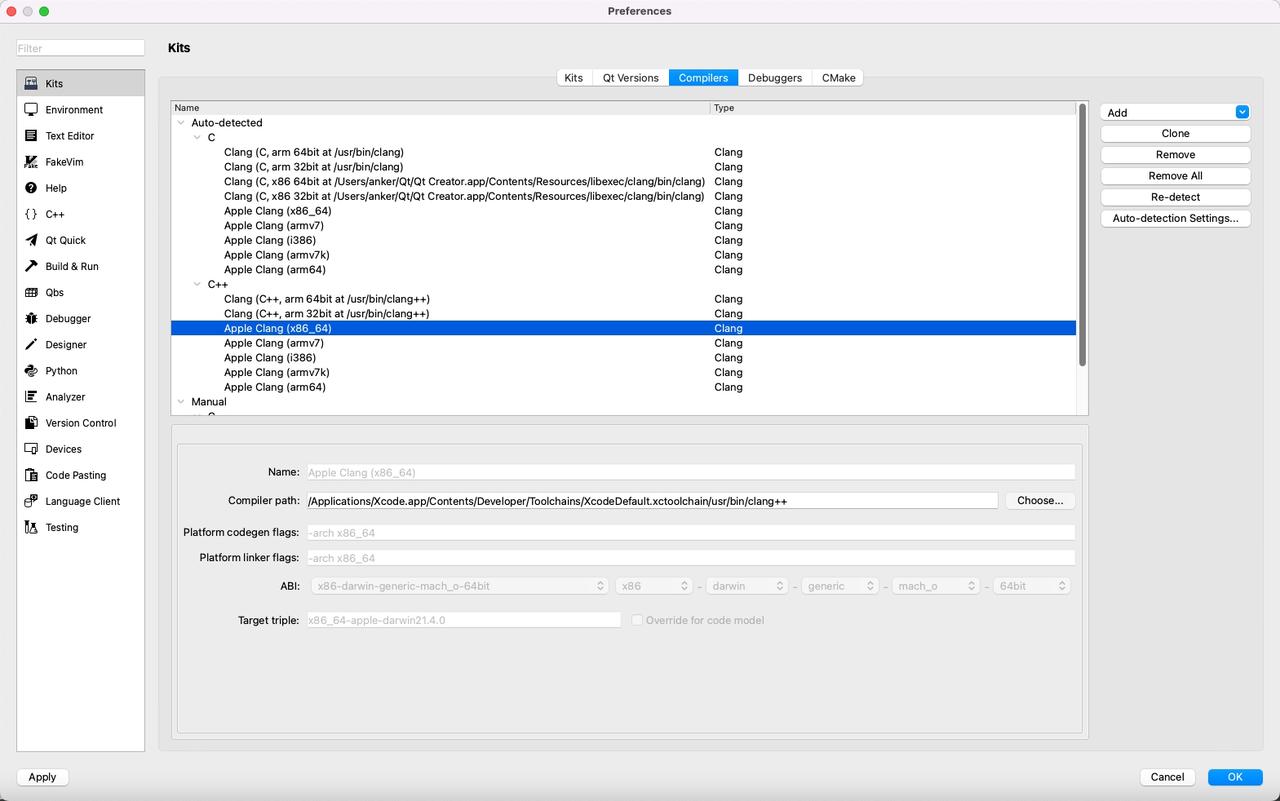Image resolution: width=1280 pixels, height=801 pixels.
Task: Click the Compiler path text field
Action: [651, 500]
